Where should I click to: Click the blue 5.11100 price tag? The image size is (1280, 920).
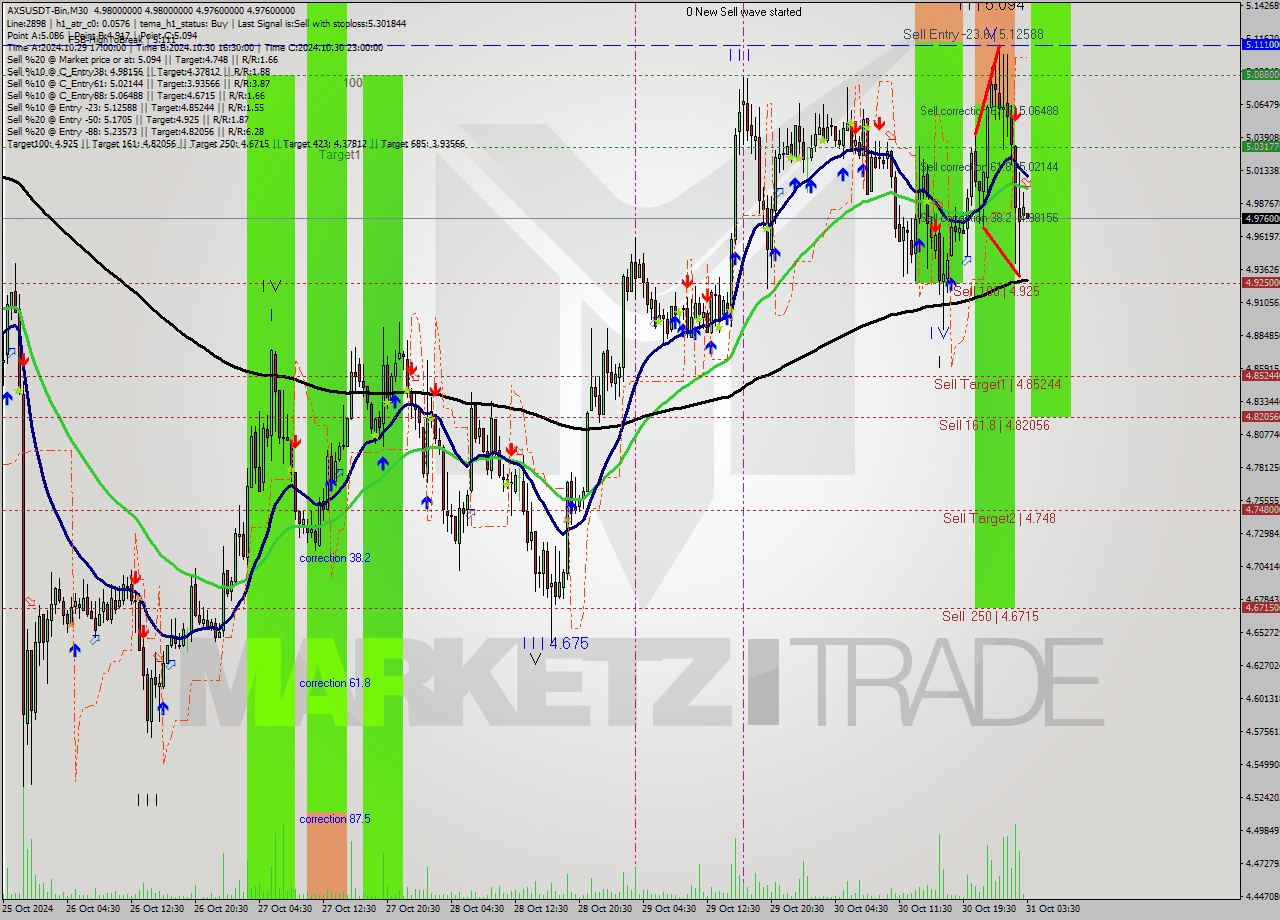coord(1261,44)
